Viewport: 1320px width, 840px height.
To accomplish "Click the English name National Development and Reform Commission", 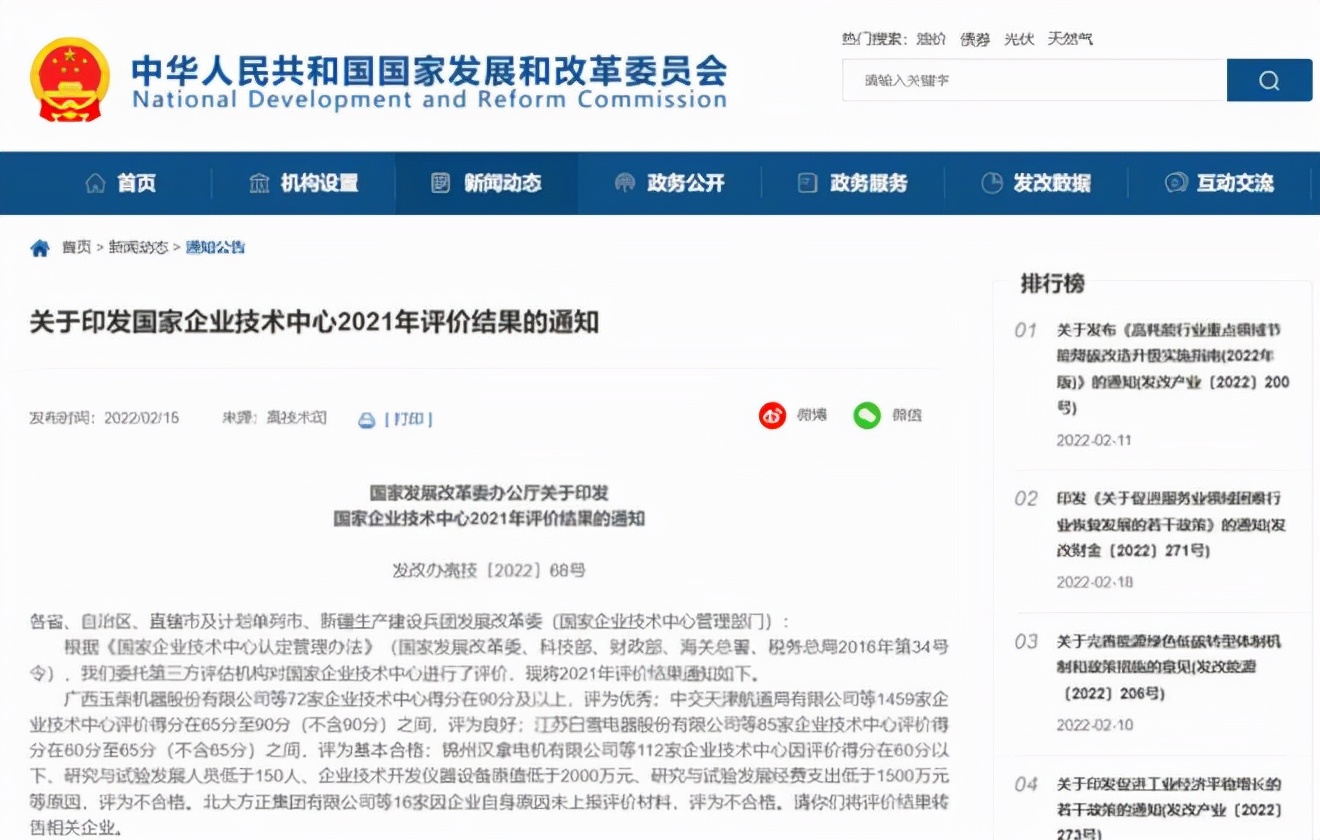I will 429,100.
